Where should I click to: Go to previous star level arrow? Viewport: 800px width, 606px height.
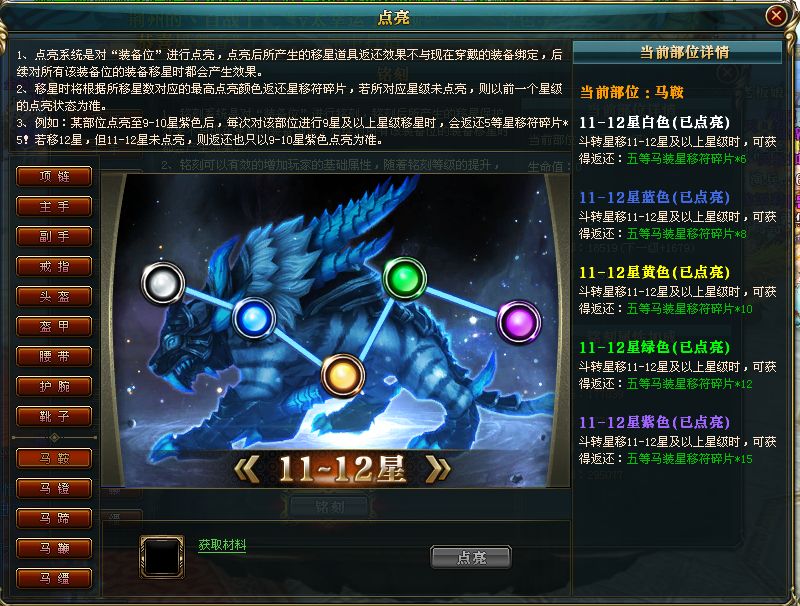pos(247,469)
